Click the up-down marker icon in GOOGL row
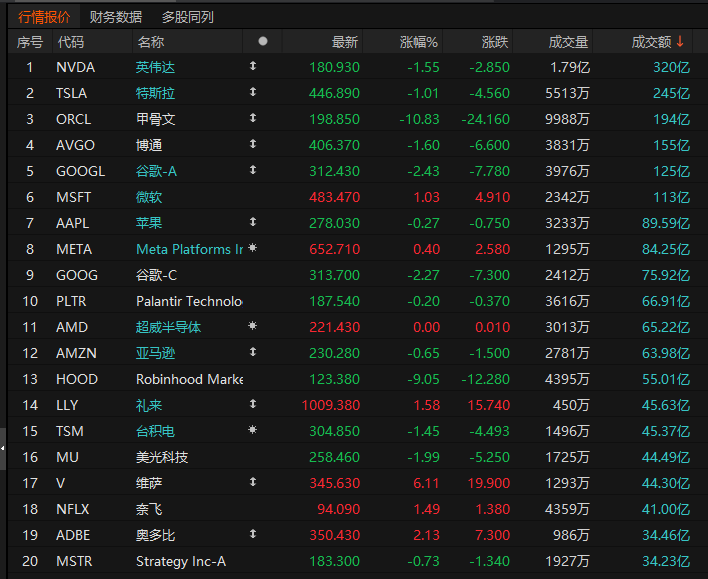 [x=253, y=170]
